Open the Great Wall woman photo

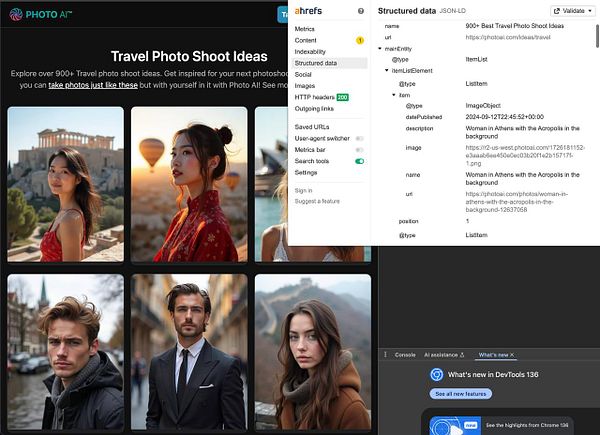click(313, 352)
